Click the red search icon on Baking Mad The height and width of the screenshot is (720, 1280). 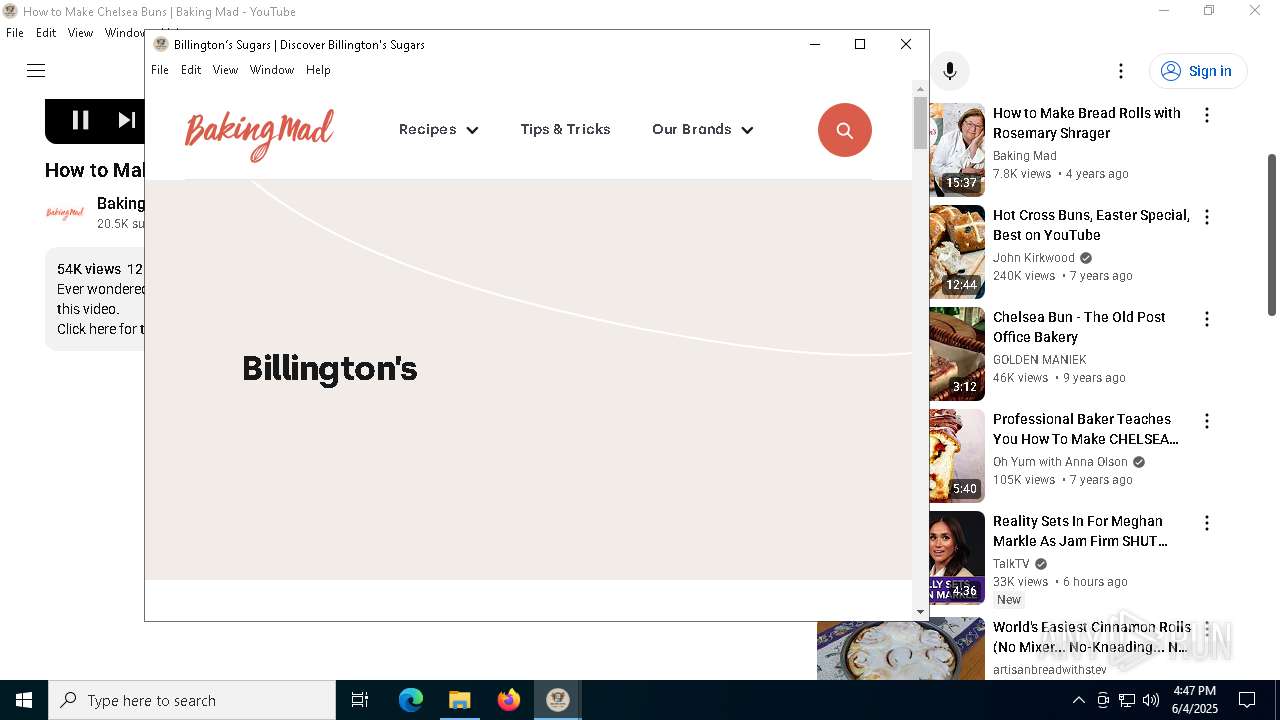click(845, 130)
